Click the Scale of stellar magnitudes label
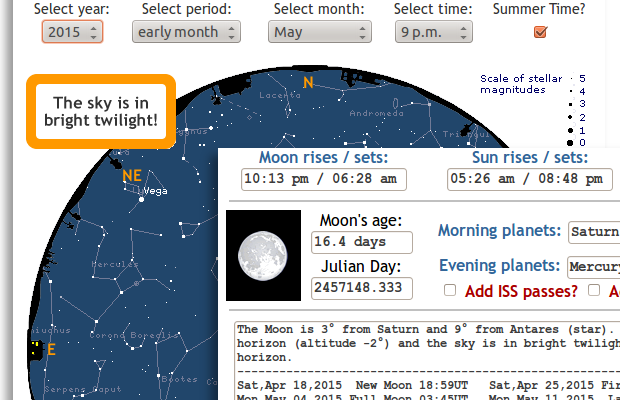Screen dimensions: 620x400 tap(521, 84)
